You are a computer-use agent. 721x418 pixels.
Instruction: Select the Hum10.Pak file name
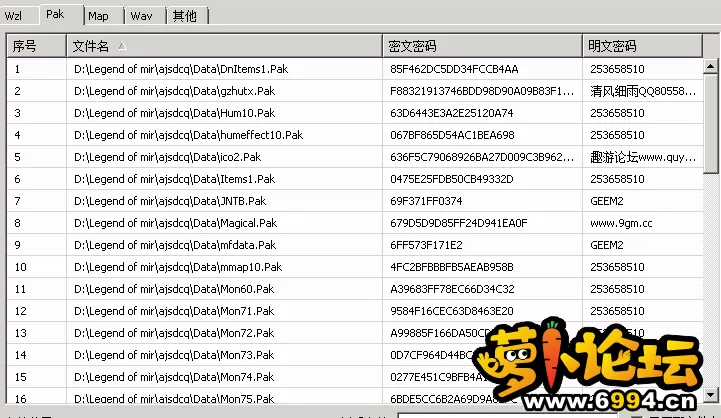click(174, 113)
